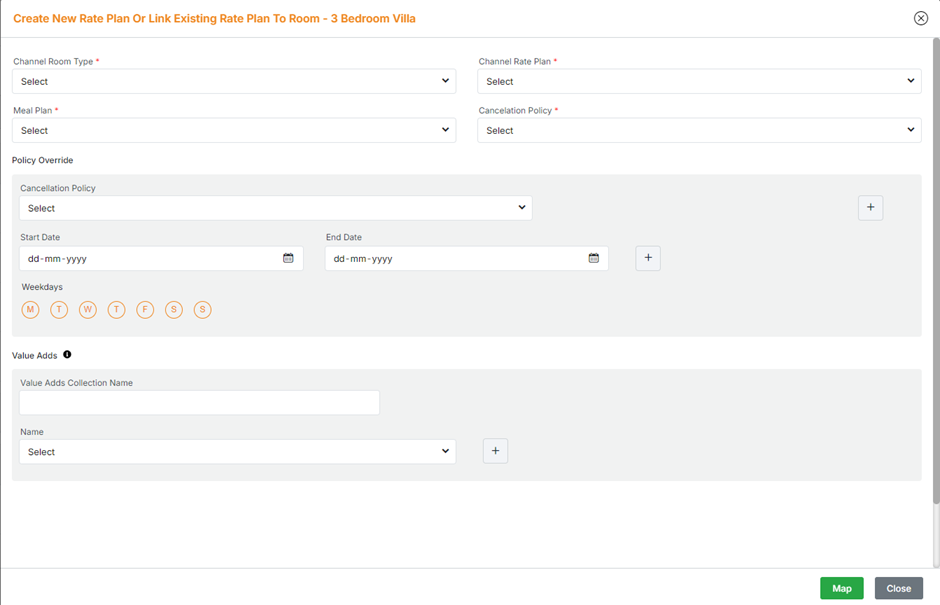Open the Meal Plan dropdown
This screenshot has height=605, width=940.
pos(234,130)
